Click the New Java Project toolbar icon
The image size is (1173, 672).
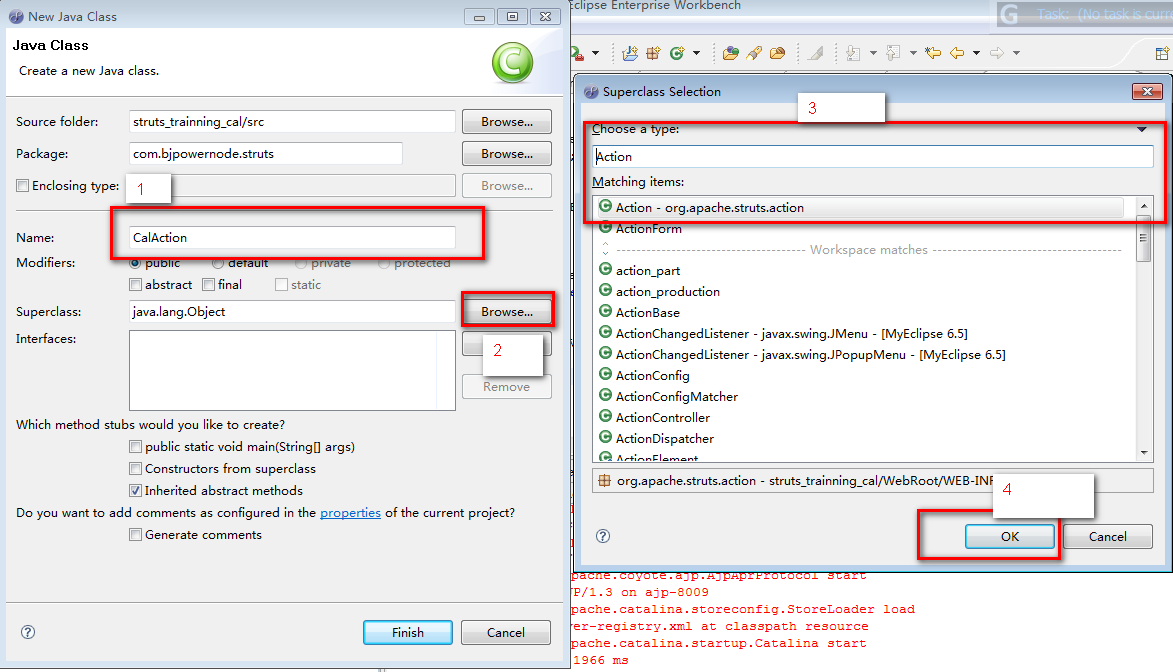pos(630,53)
